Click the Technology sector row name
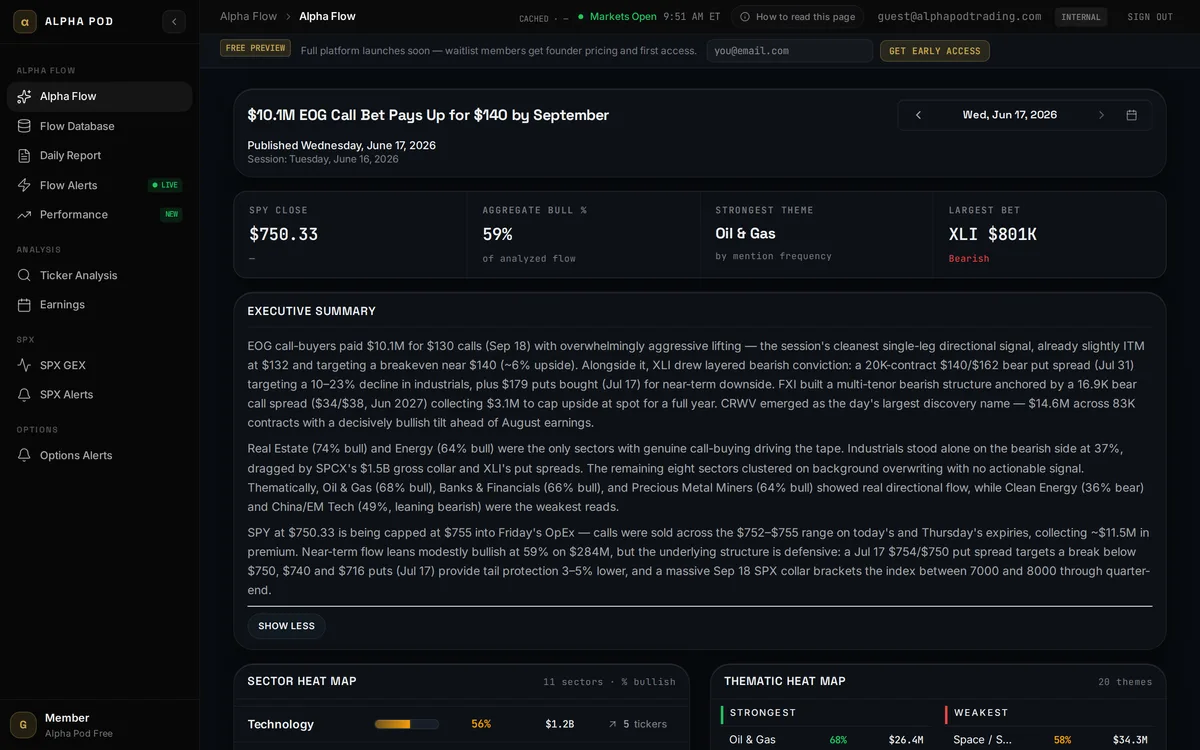1200x750 pixels. 281,724
